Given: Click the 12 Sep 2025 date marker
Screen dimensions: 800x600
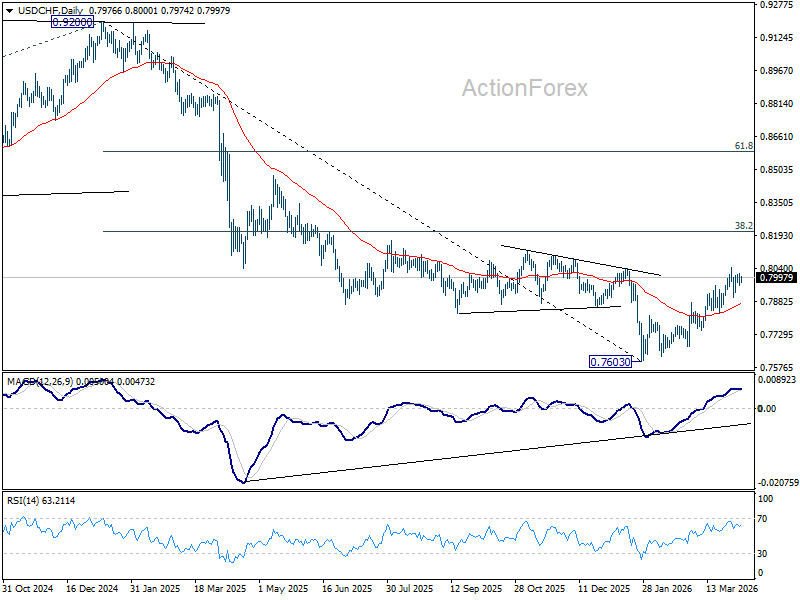Looking at the screenshot, I should (477, 588).
